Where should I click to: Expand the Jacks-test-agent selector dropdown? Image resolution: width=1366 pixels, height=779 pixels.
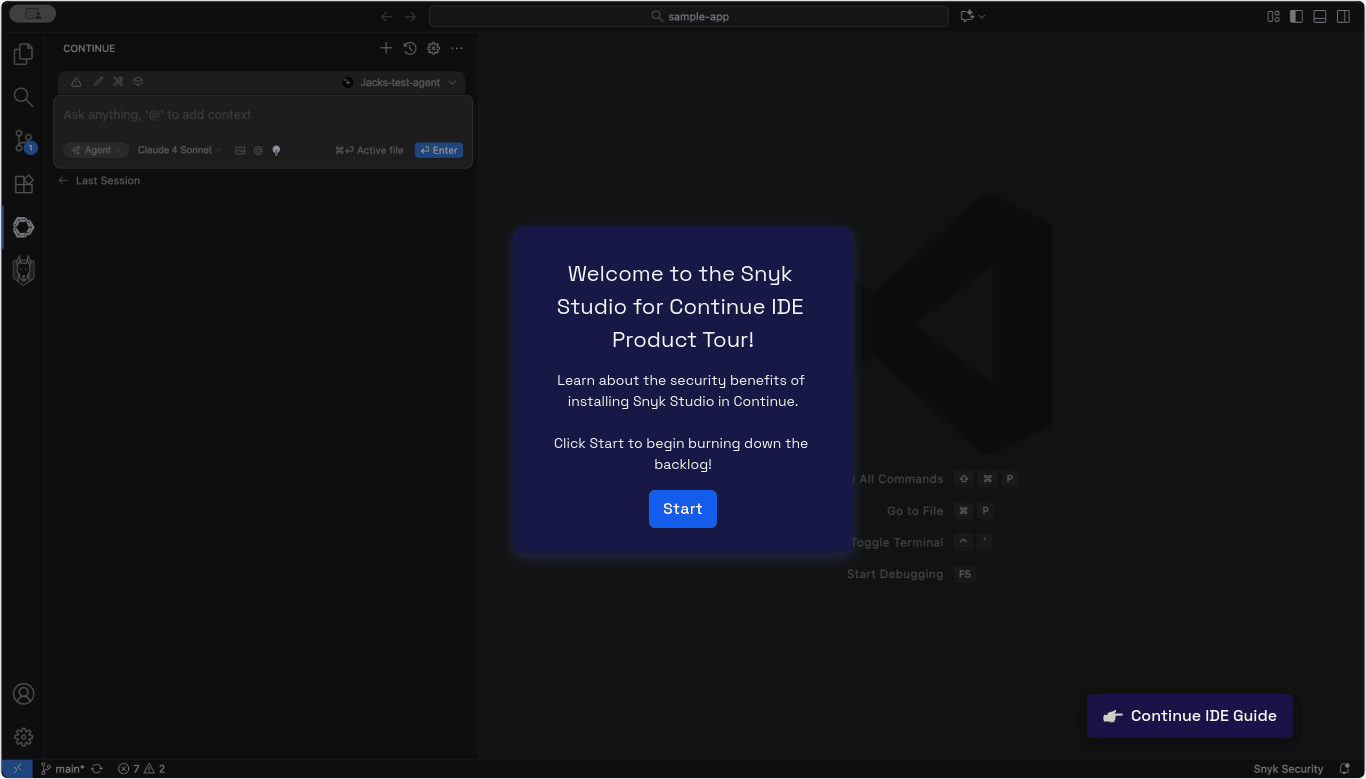click(399, 82)
